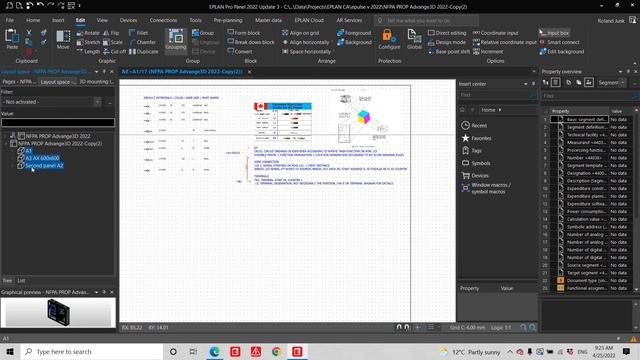This screenshot has height=360, width=640.
Task: Switch to the Insert ribbon tab
Action: pos(58,20)
